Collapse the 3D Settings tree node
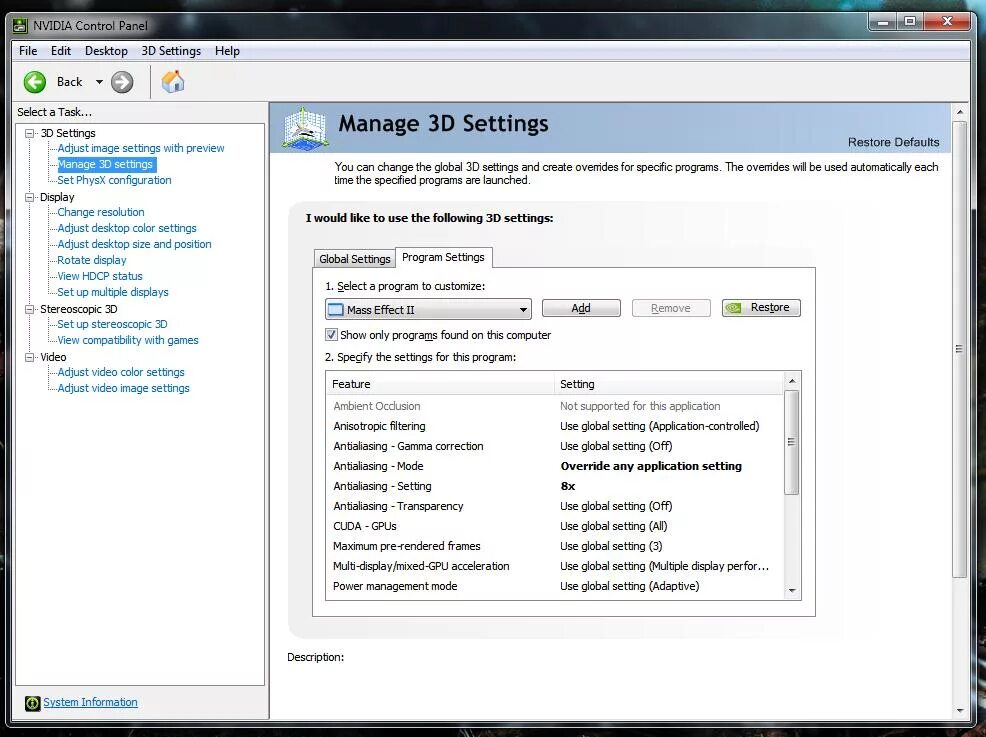Image resolution: width=986 pixels, height=737 pixels. pos(29,133)
